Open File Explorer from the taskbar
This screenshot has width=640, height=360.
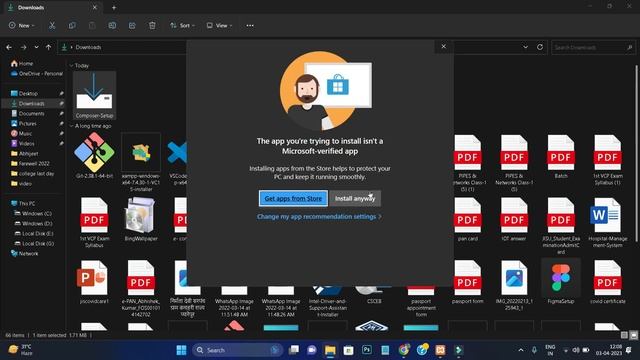330,350
